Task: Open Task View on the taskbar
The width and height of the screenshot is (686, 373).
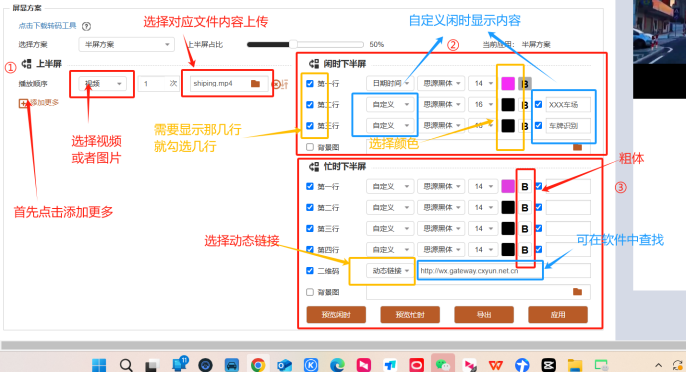Action: (x=152, y=365)
